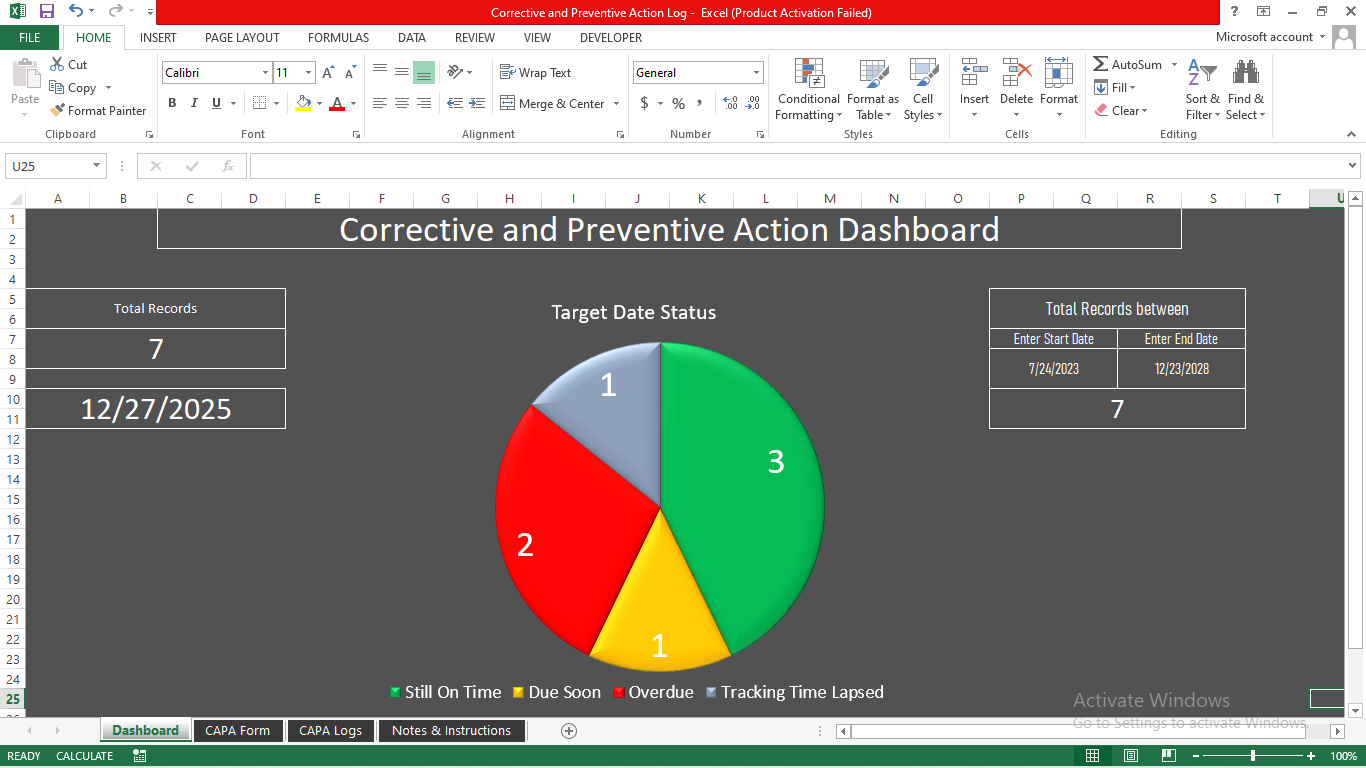Switch to the CAPA Logs sheet
Image resolution: width=1366 pixels, height=768 pixels.
point(330,731)
